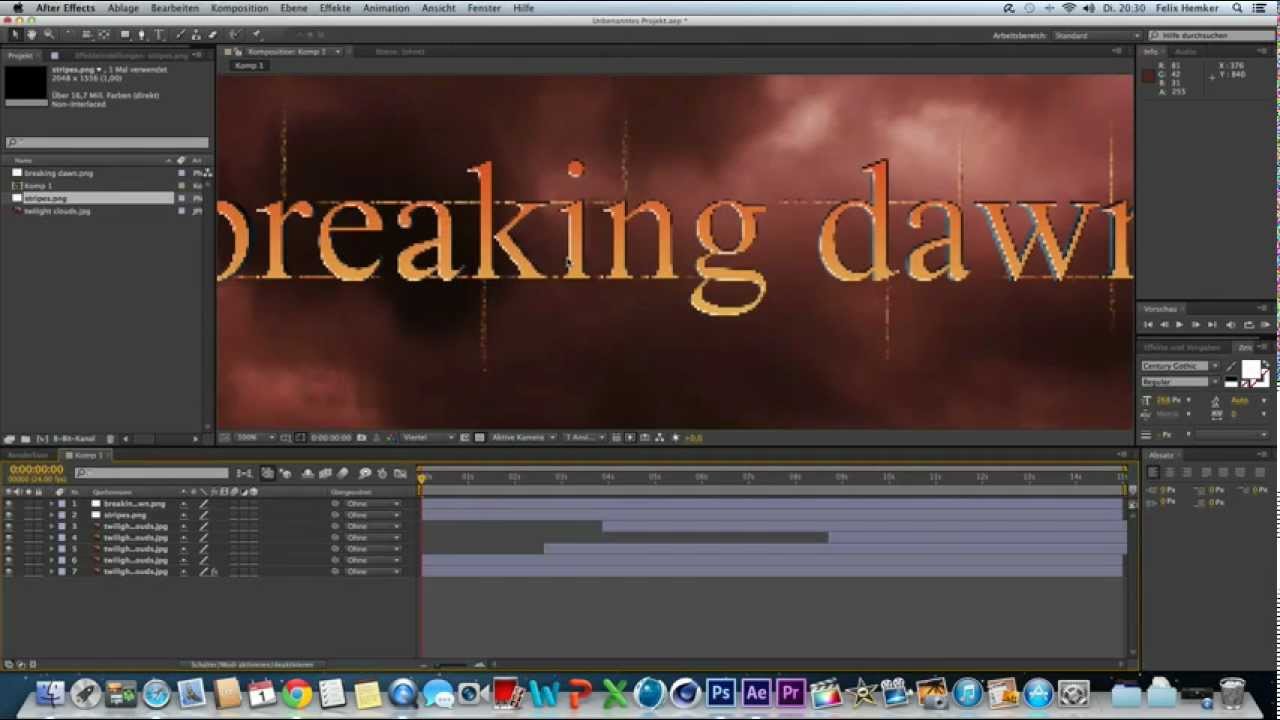Expand layer 2 stripes.png properties

pyautogui.click(x=51, y=515)
